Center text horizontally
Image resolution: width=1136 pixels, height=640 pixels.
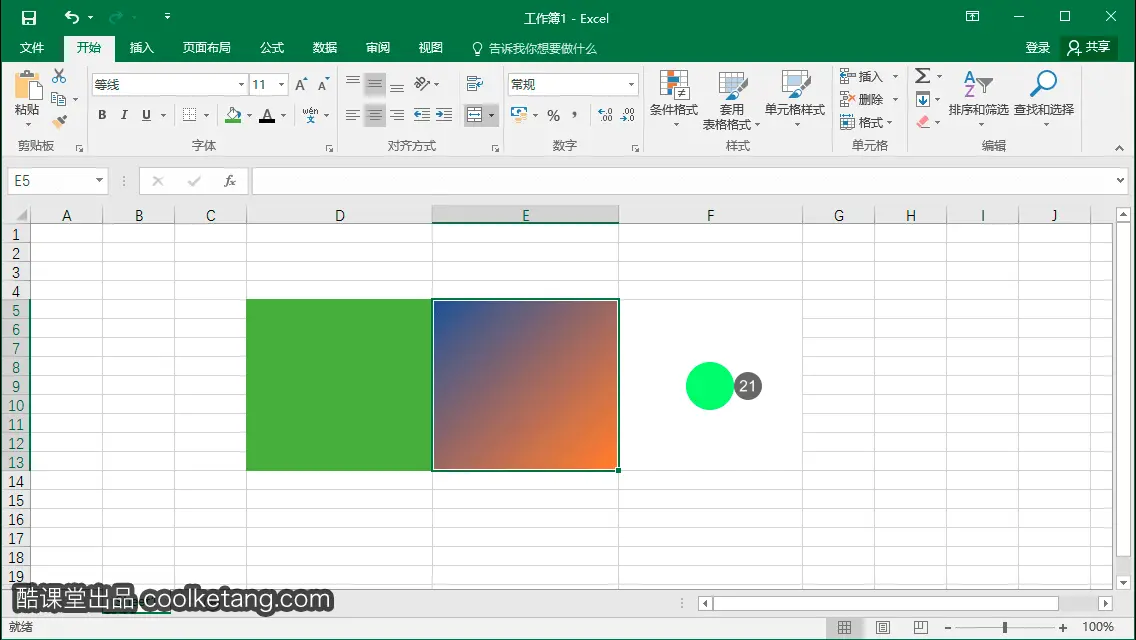click(x=375, y=115)
